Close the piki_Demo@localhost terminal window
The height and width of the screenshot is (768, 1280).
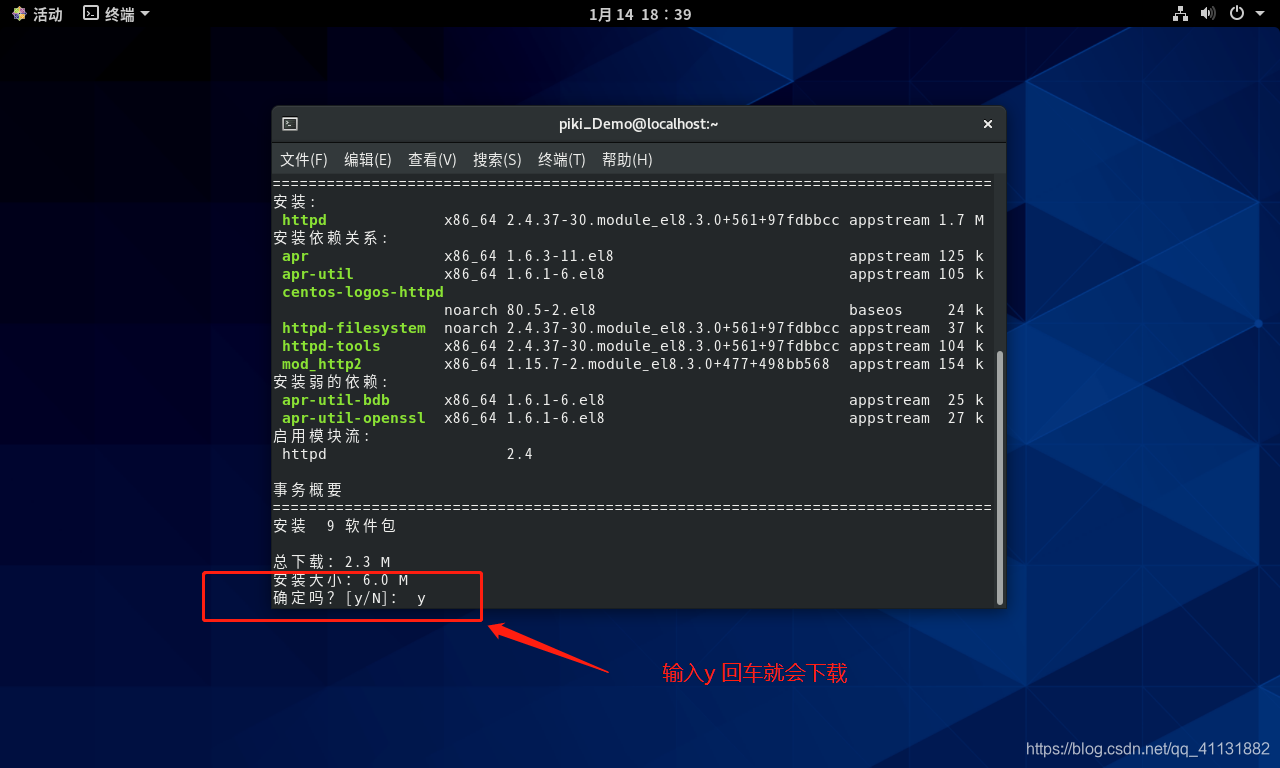tap(988, 124)
